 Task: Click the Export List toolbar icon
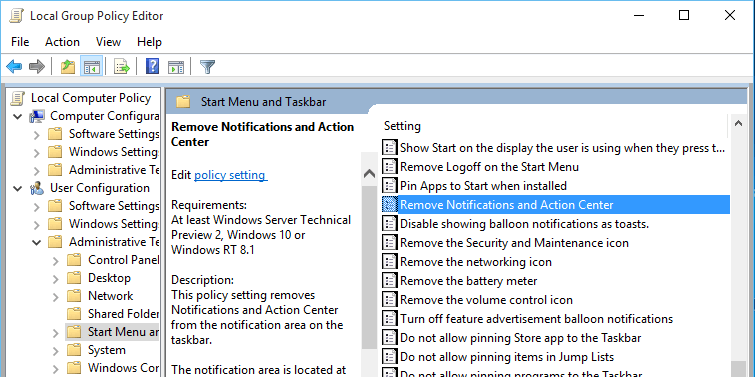click(x=122, y=66)
